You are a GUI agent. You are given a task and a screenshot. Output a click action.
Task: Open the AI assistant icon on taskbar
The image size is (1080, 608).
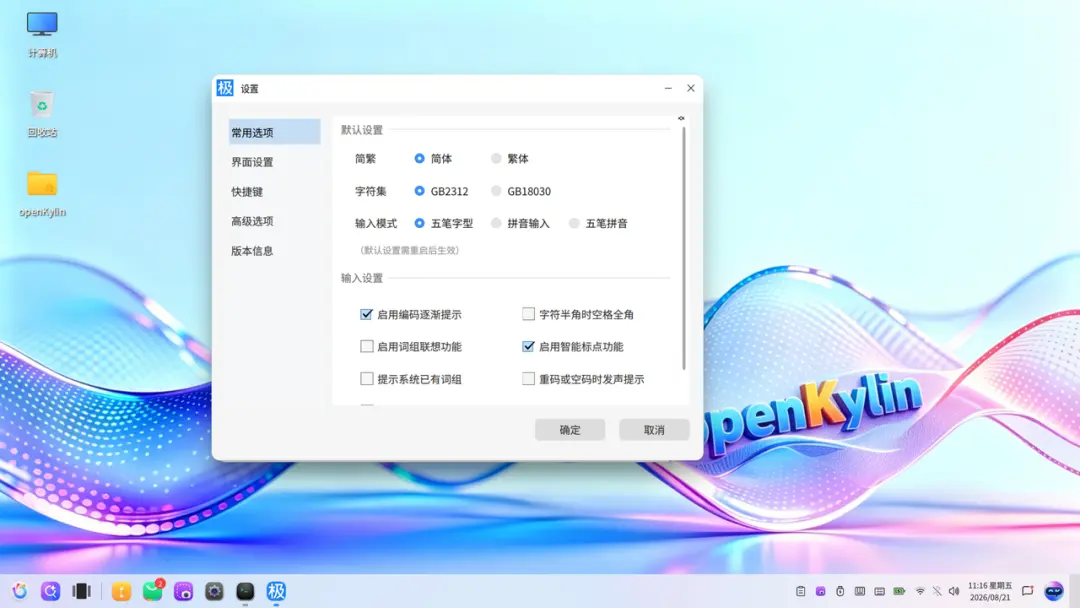(1054, 591)
